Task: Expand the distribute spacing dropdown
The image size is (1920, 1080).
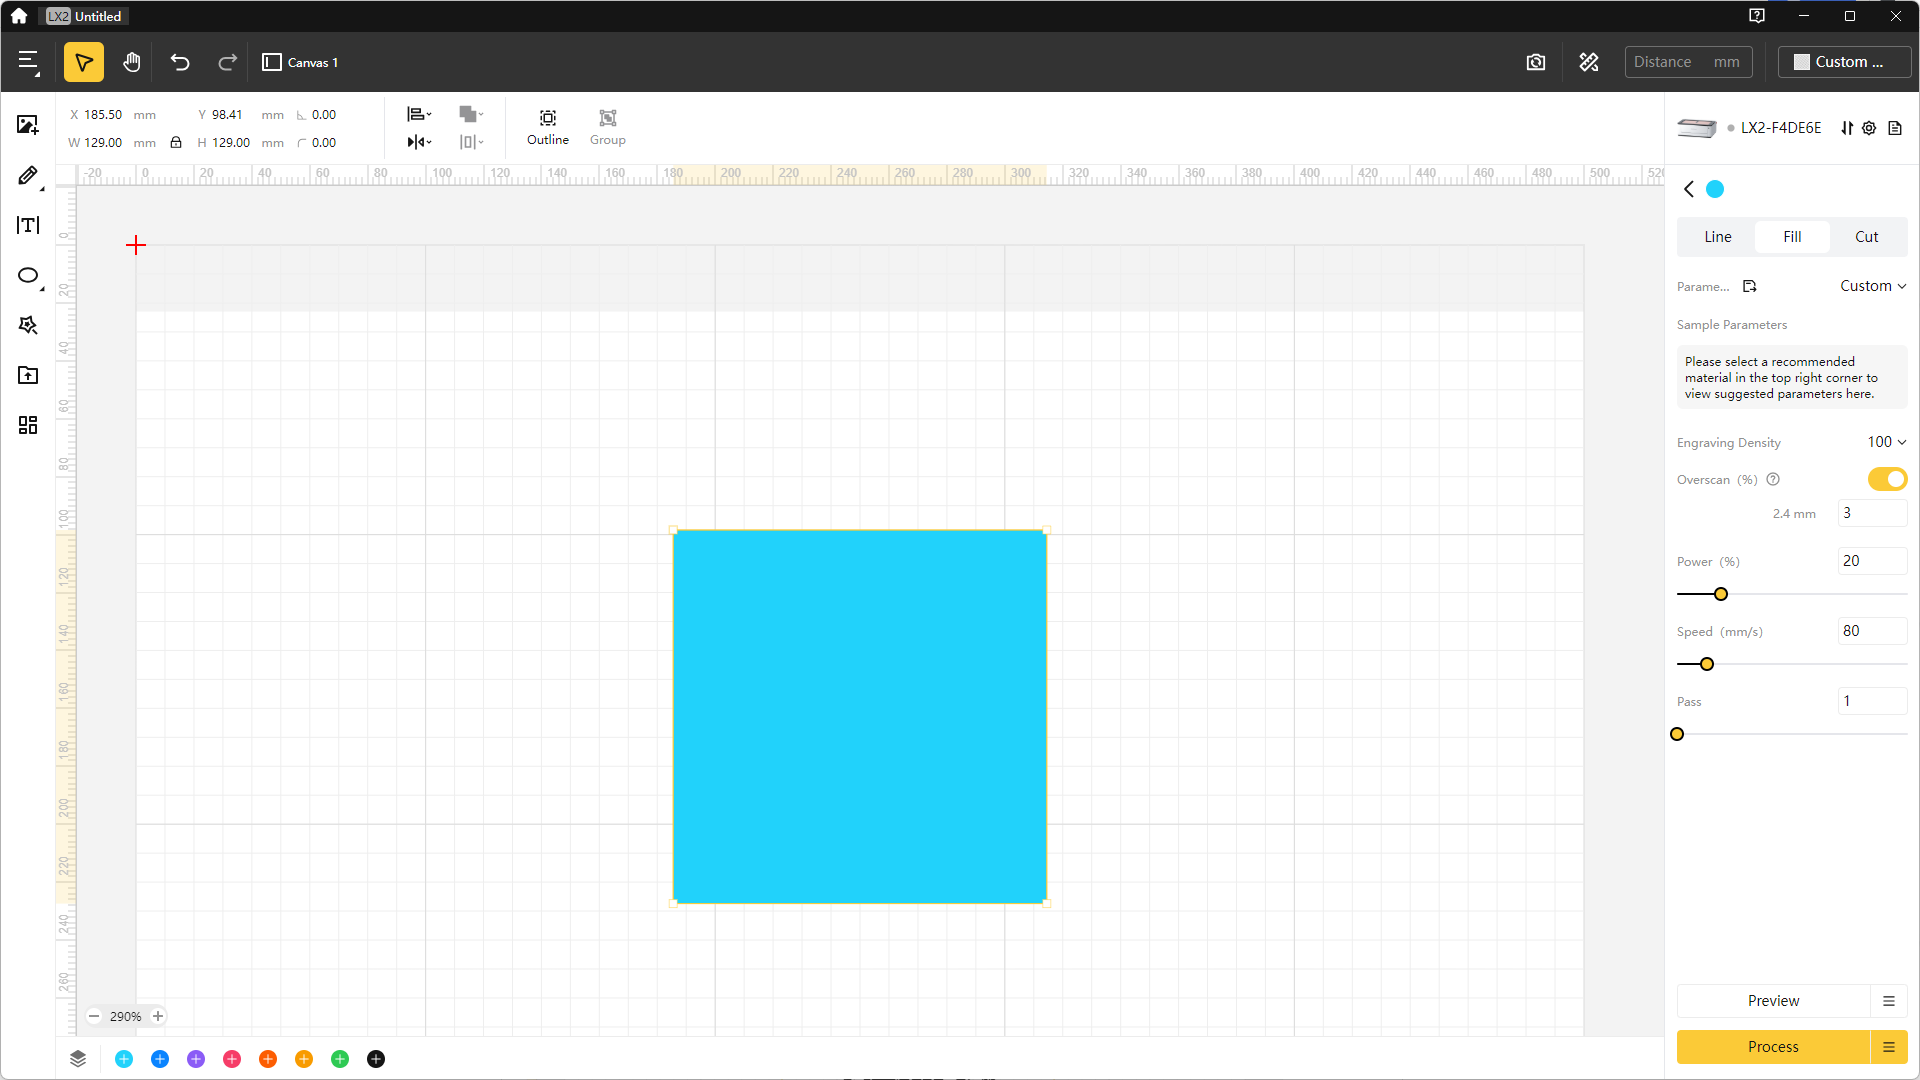Action: [x=471, y=142]
